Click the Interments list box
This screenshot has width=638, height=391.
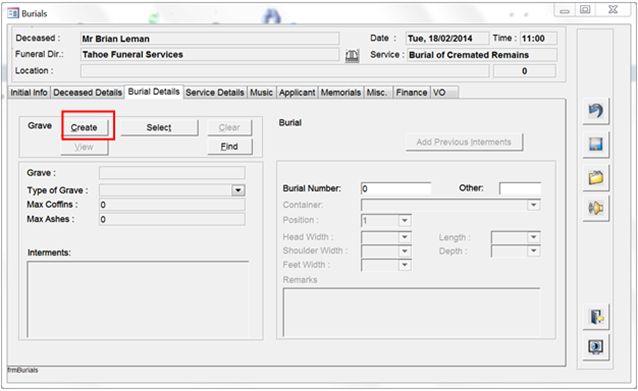[x=138, y=299]
